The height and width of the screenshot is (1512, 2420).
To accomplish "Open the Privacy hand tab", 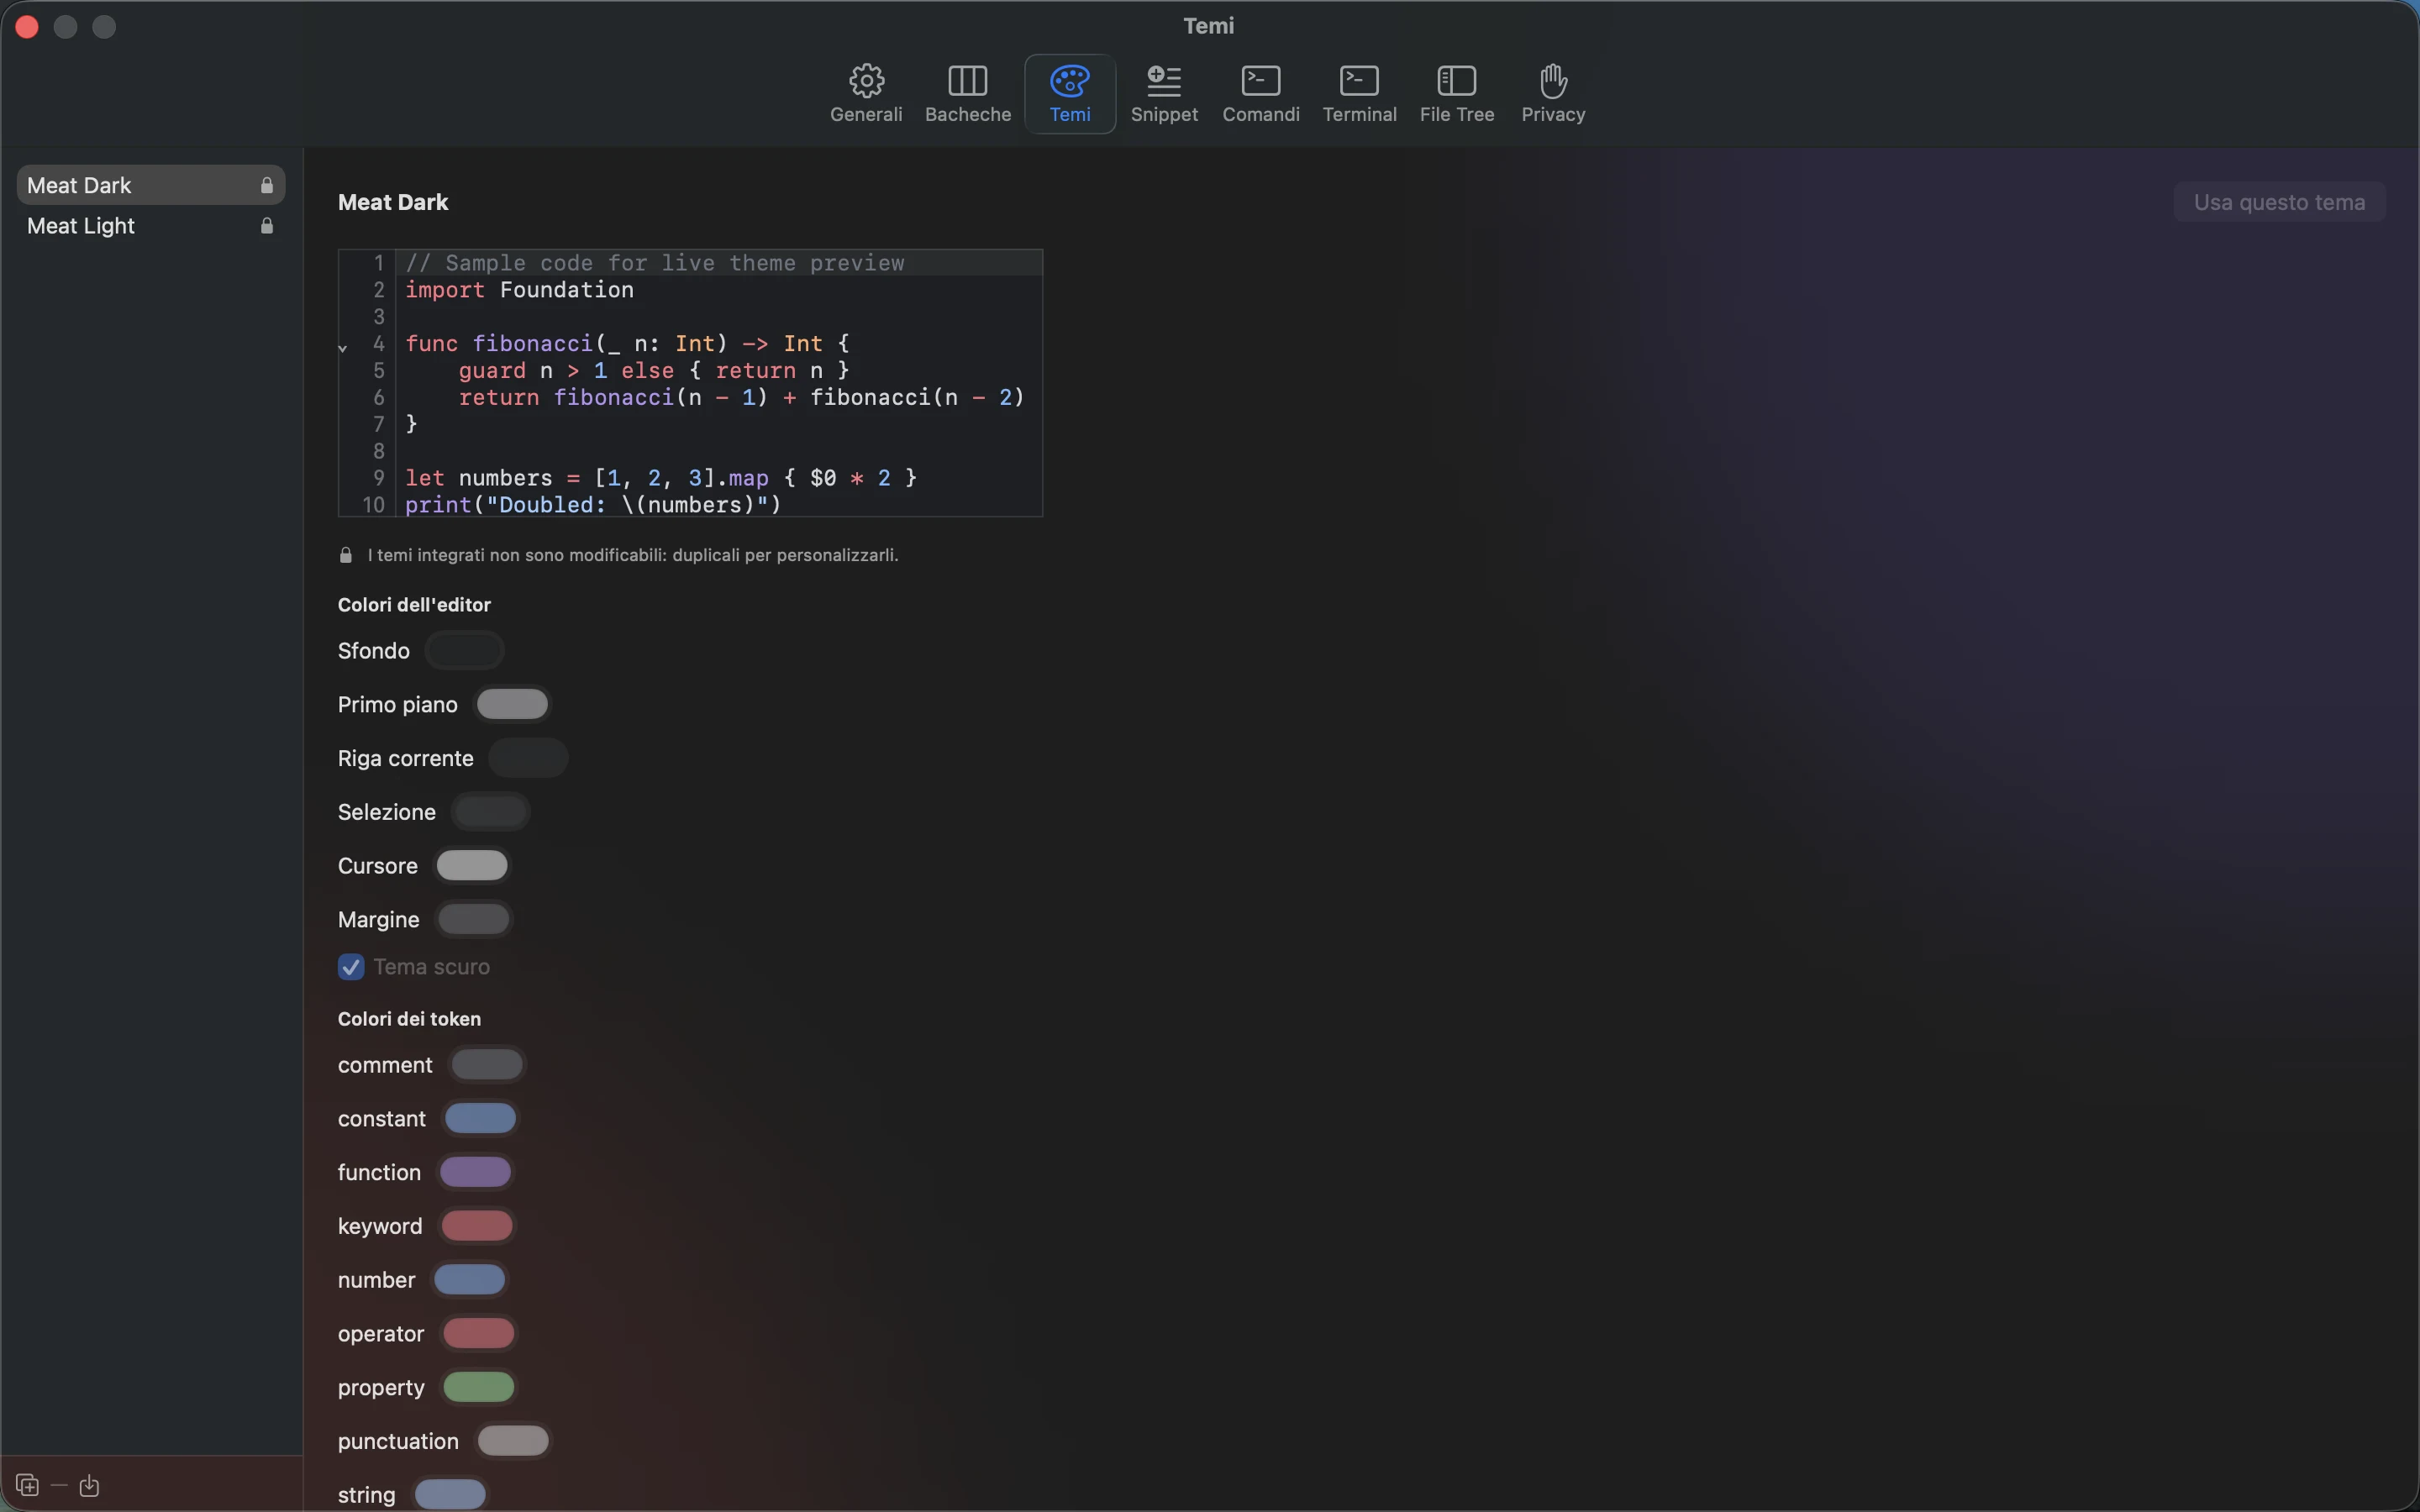I will [x=1552, y=94].
